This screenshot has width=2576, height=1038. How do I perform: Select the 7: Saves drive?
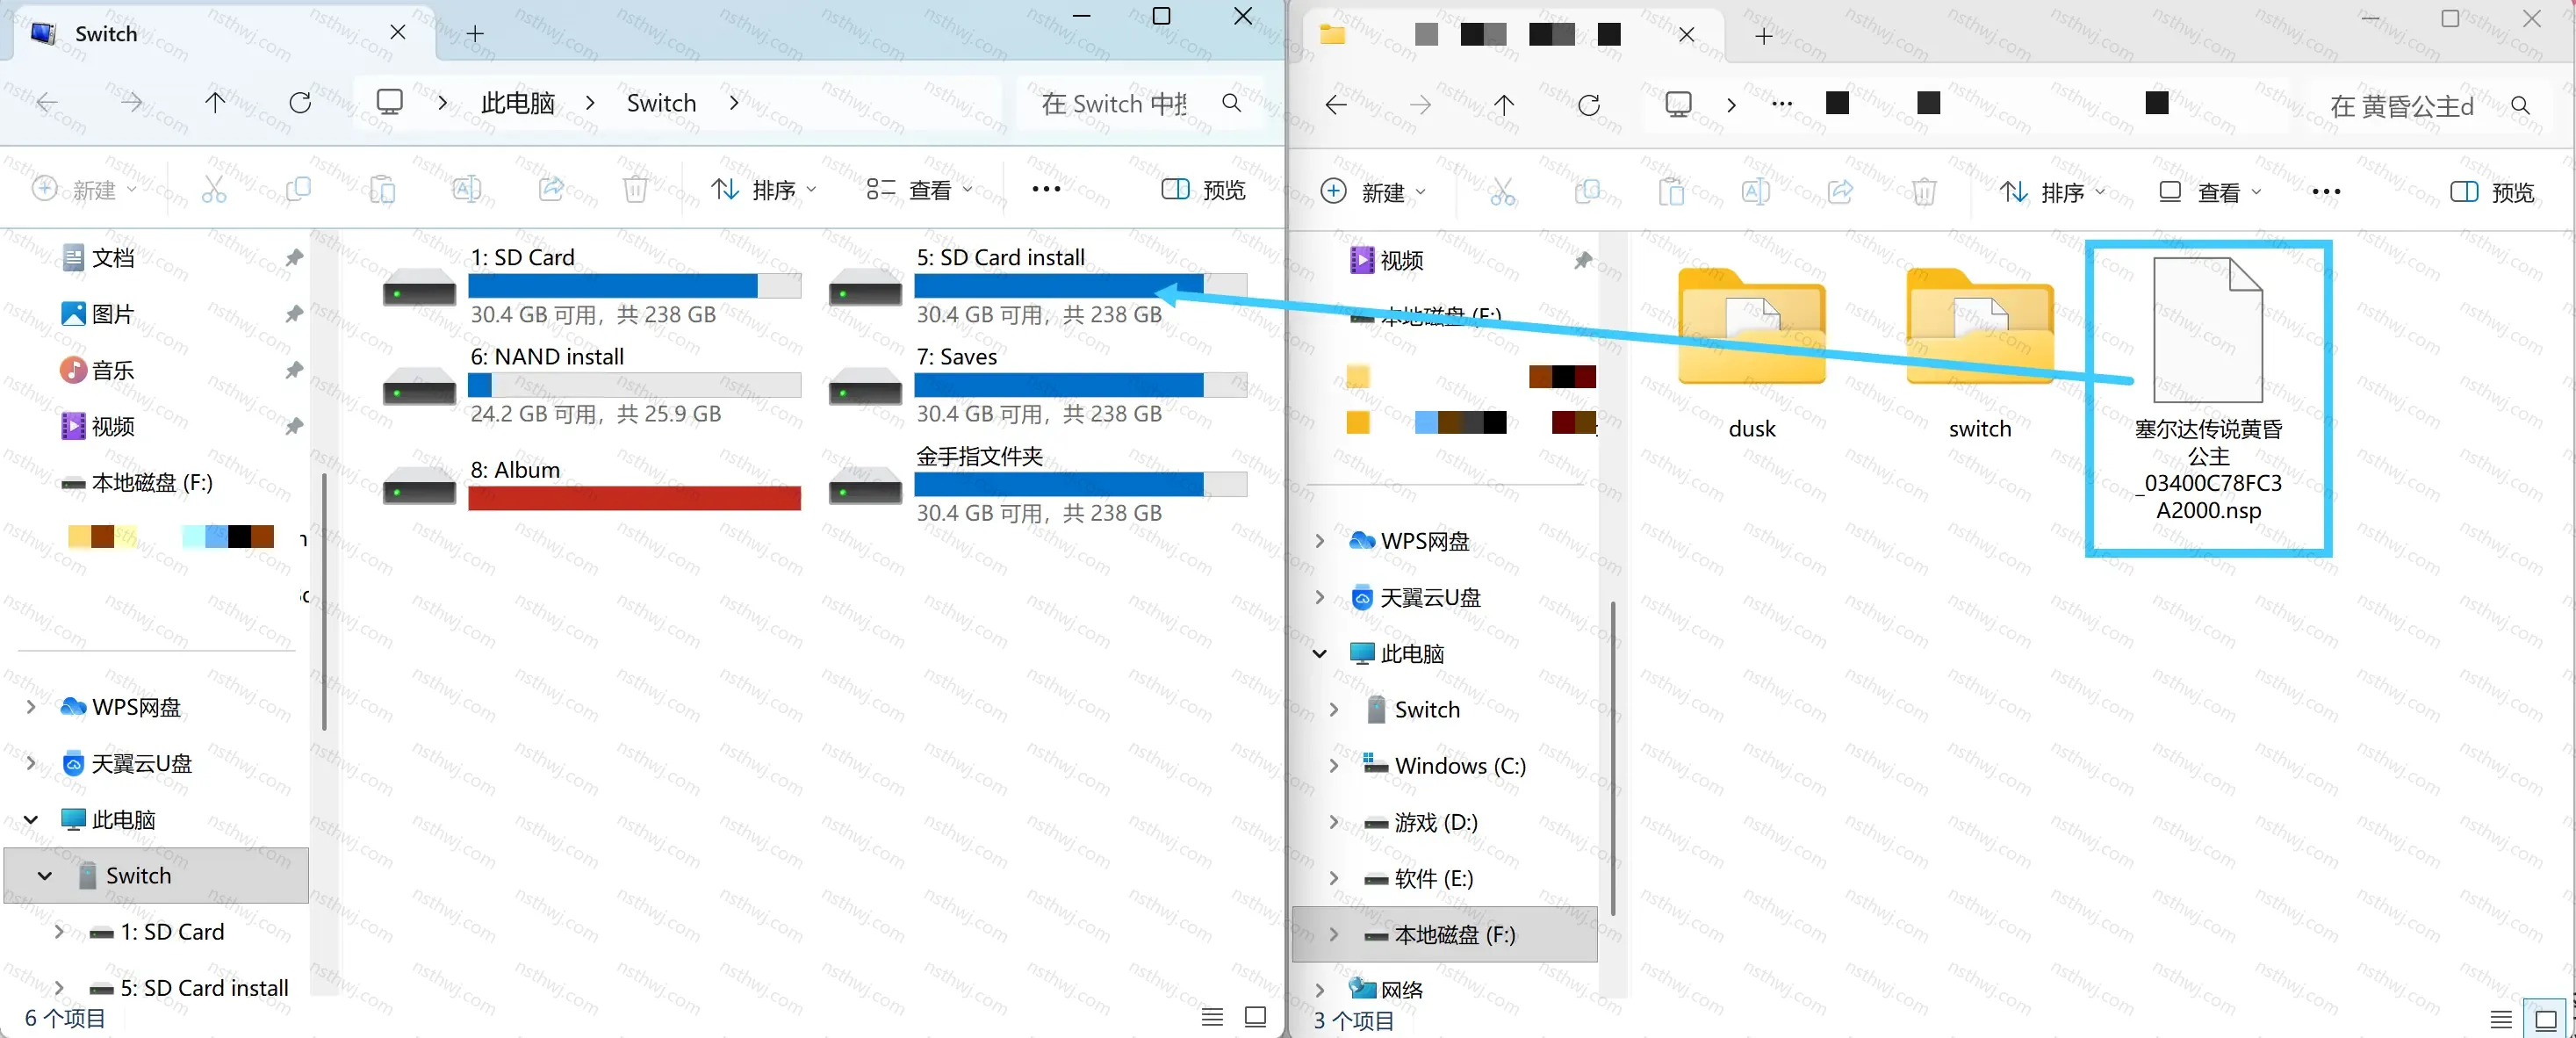click(x=1037, y=385)
